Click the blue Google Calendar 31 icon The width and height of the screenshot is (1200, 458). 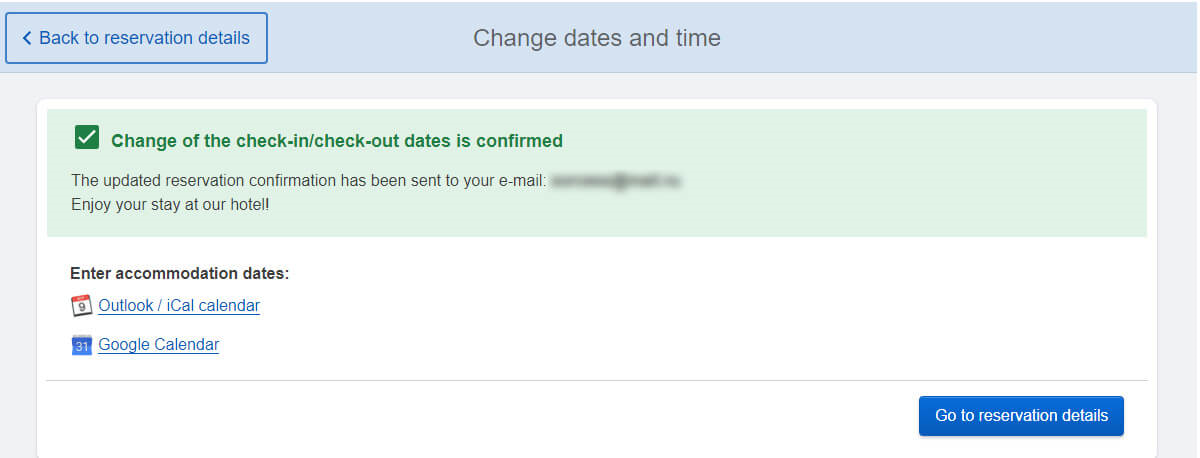tap(82, 345)
